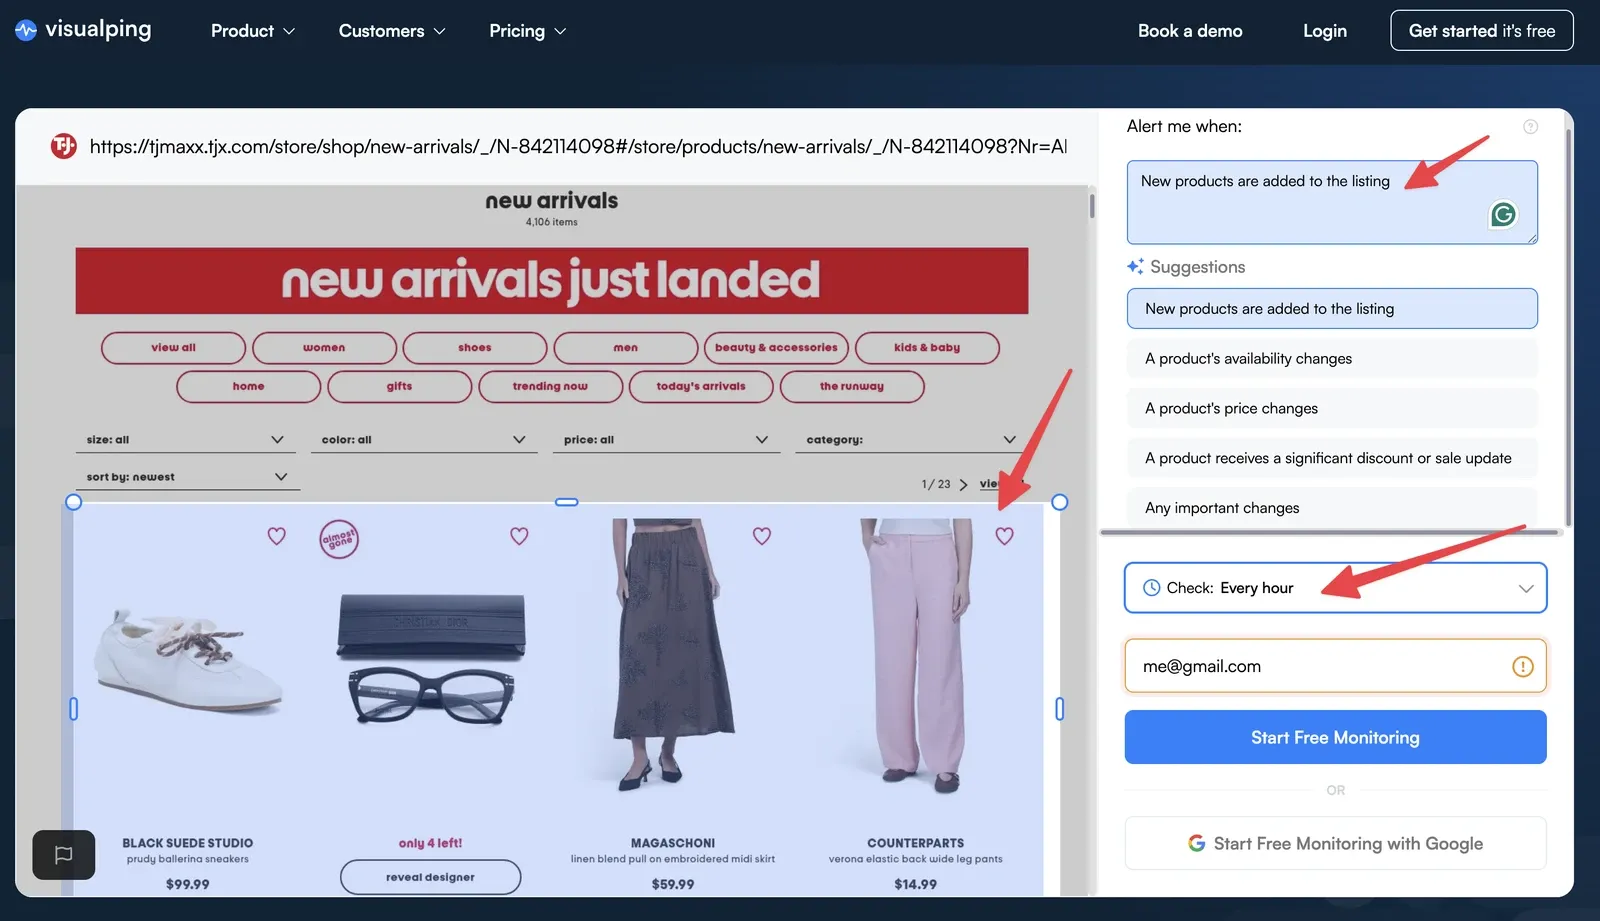Open the Product menu

[253, 31]
